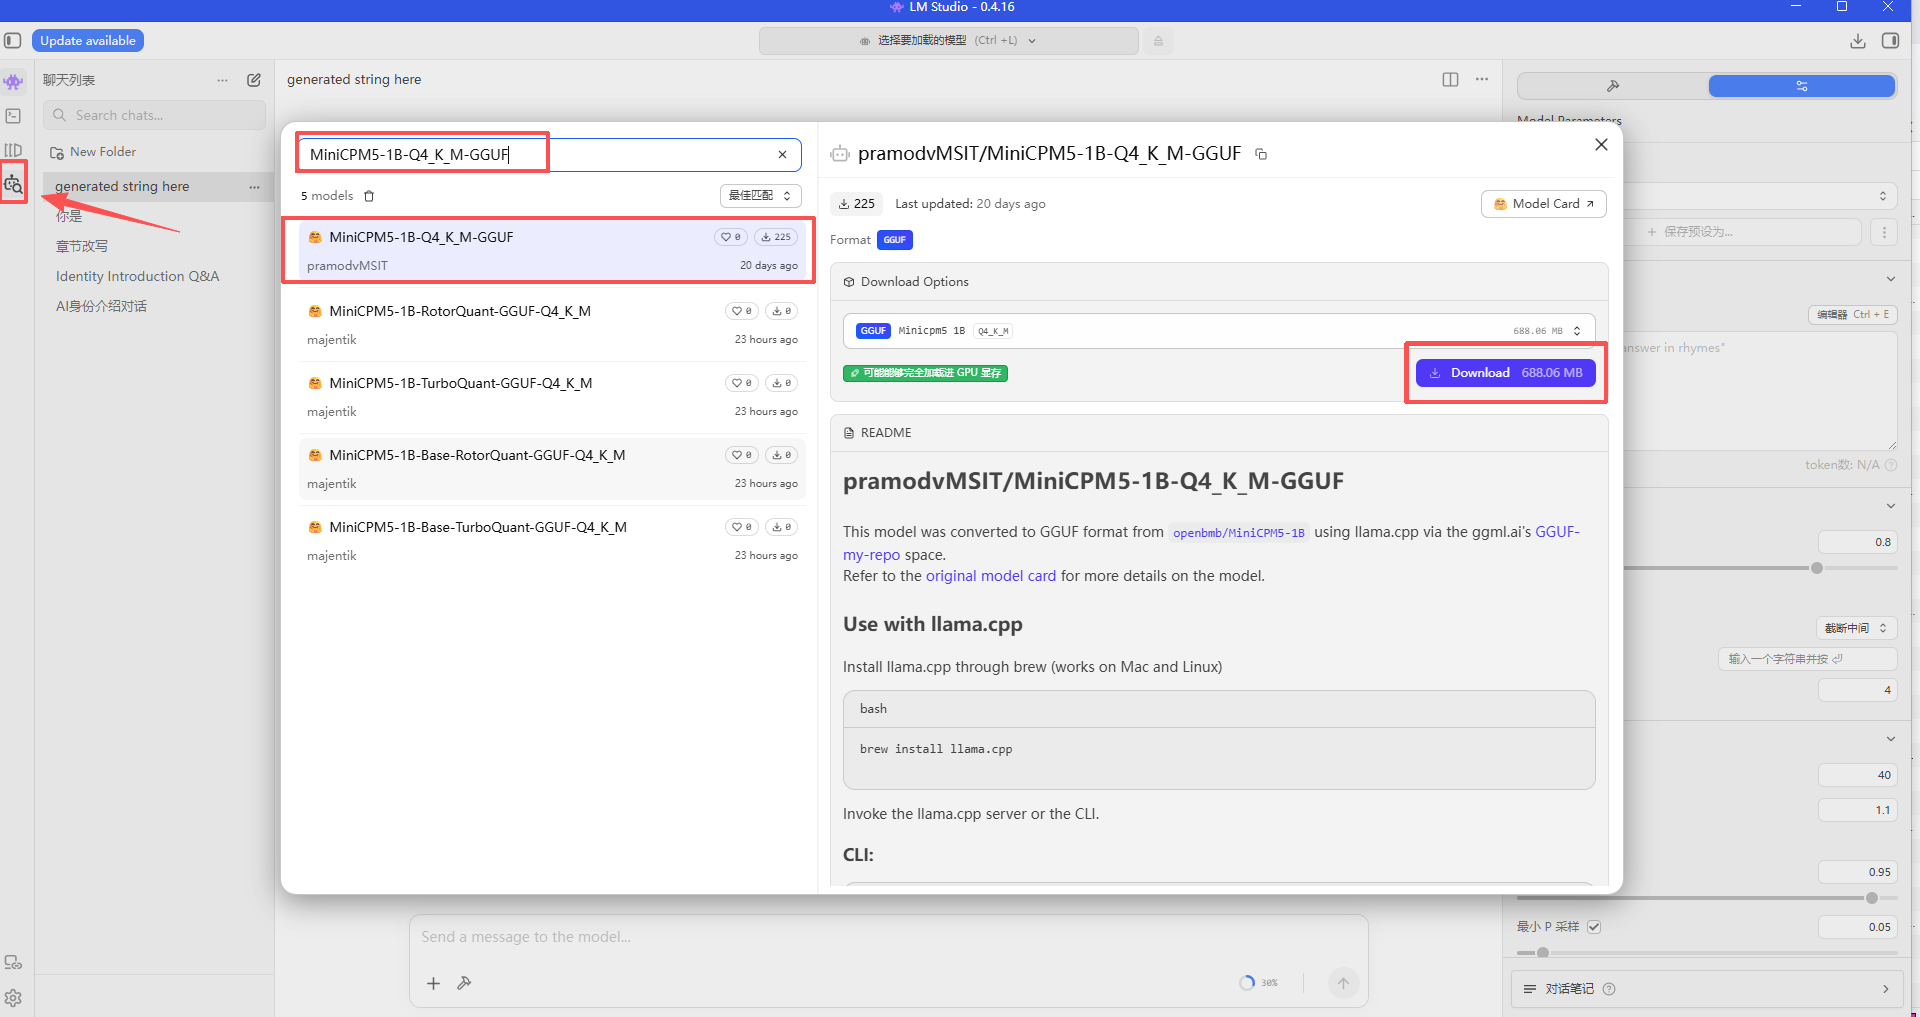
Task: Follow the openbmb/MiniCPM5-1B link
Action: coord(1238,533)
